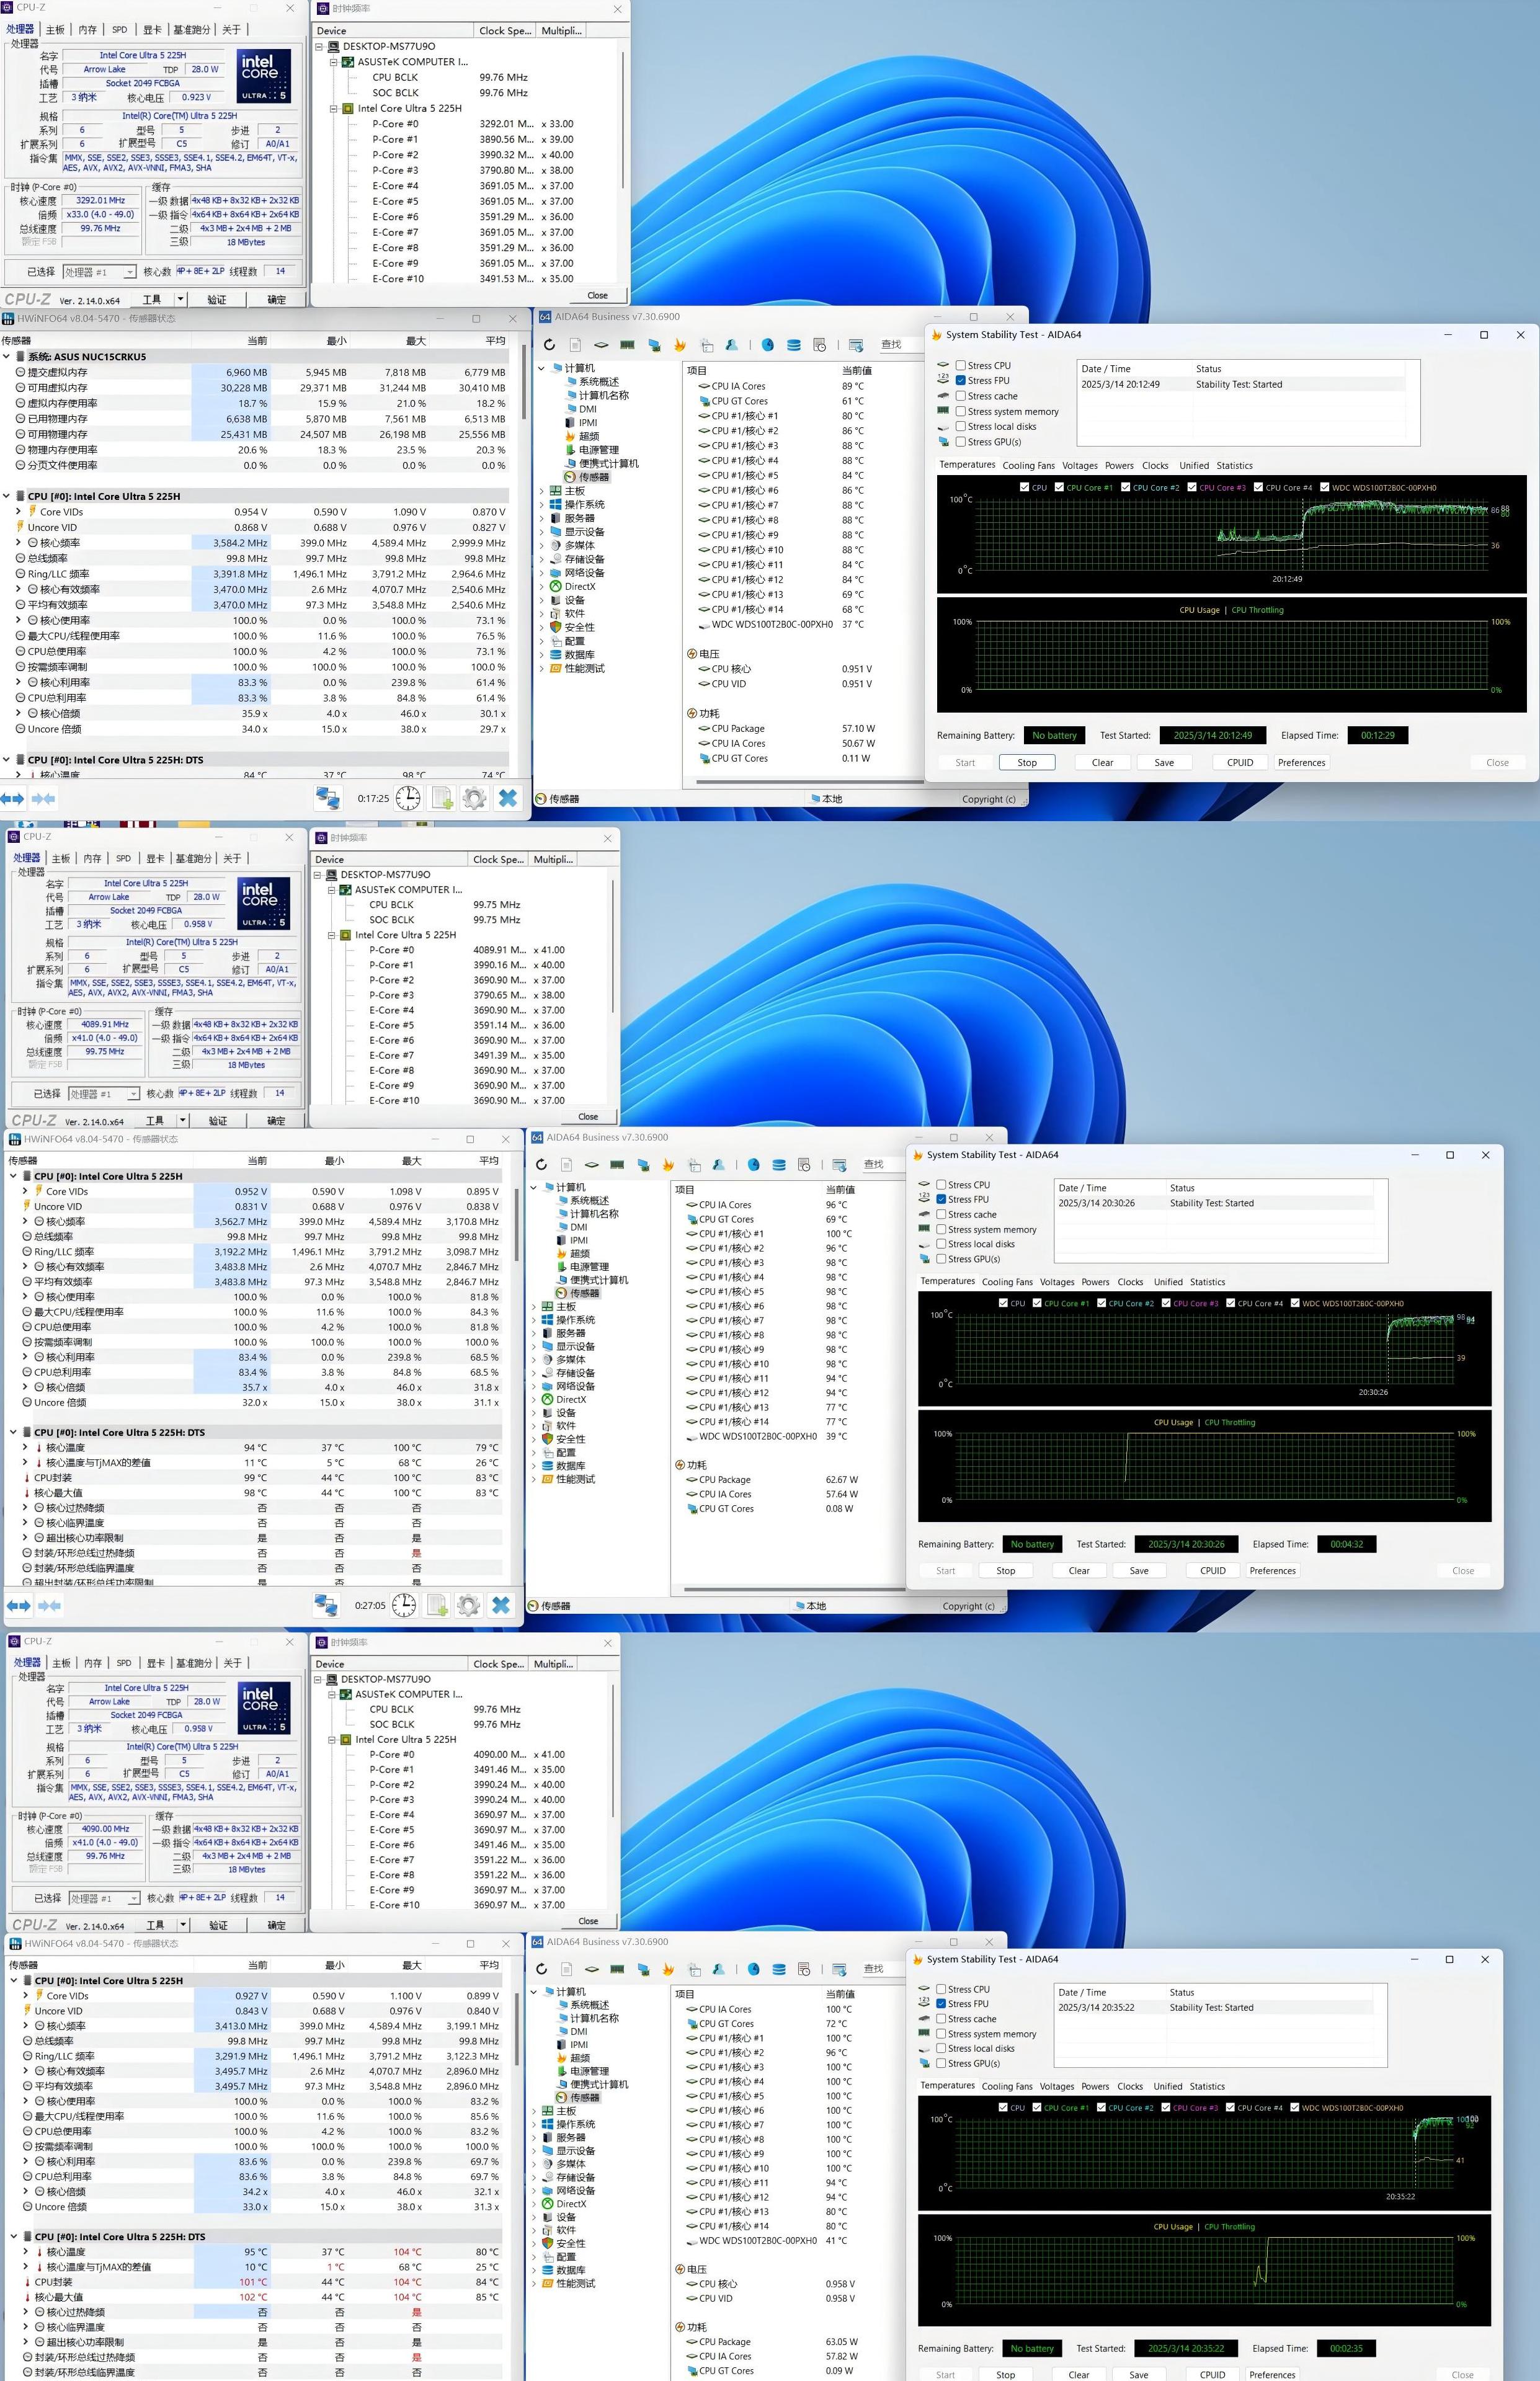Click memory module icon in top AIDA64 toolbar
Viewport: 1540px width, 2381px height.
click(x=627, y=345)
